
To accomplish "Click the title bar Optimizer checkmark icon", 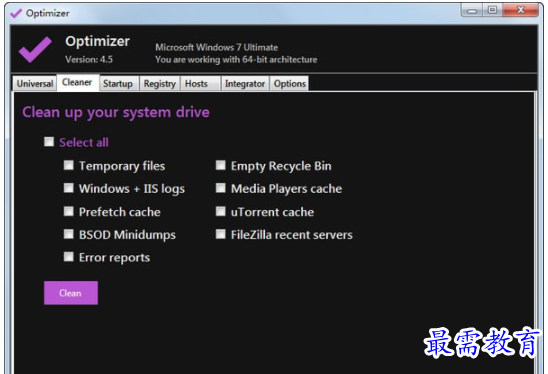I will point(16,13).
